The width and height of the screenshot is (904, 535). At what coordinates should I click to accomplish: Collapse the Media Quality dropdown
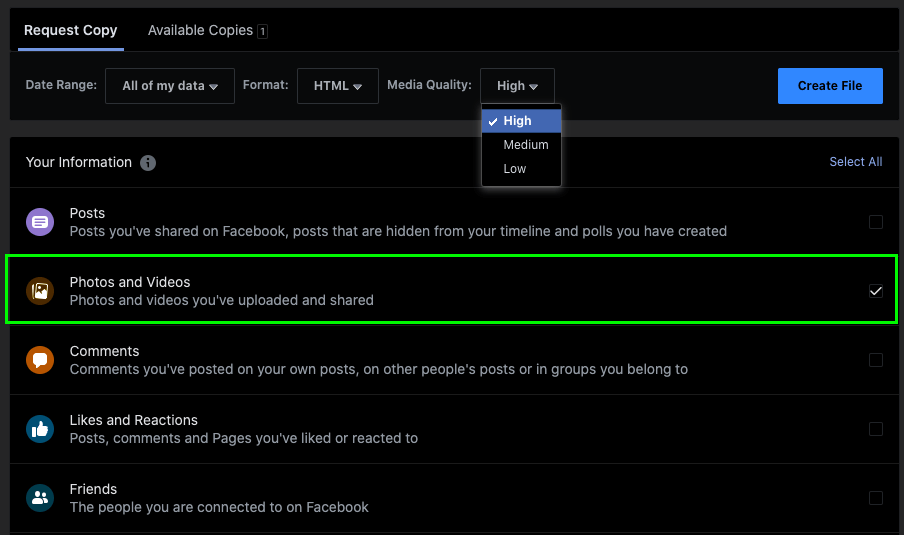tap(517, 86)
